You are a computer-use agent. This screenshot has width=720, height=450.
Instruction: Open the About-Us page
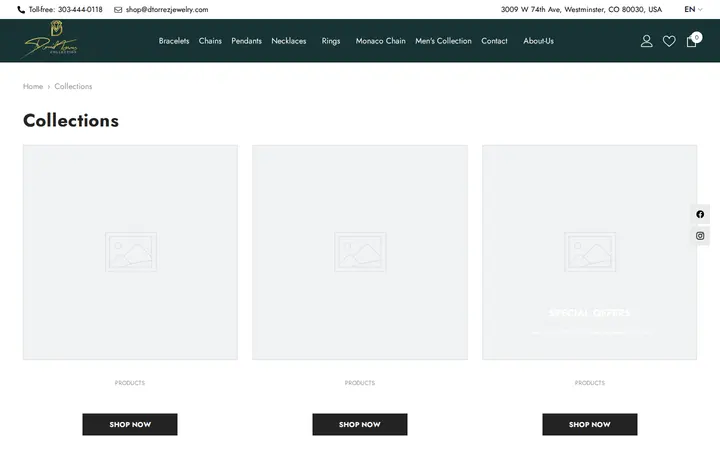pos(538,41)
